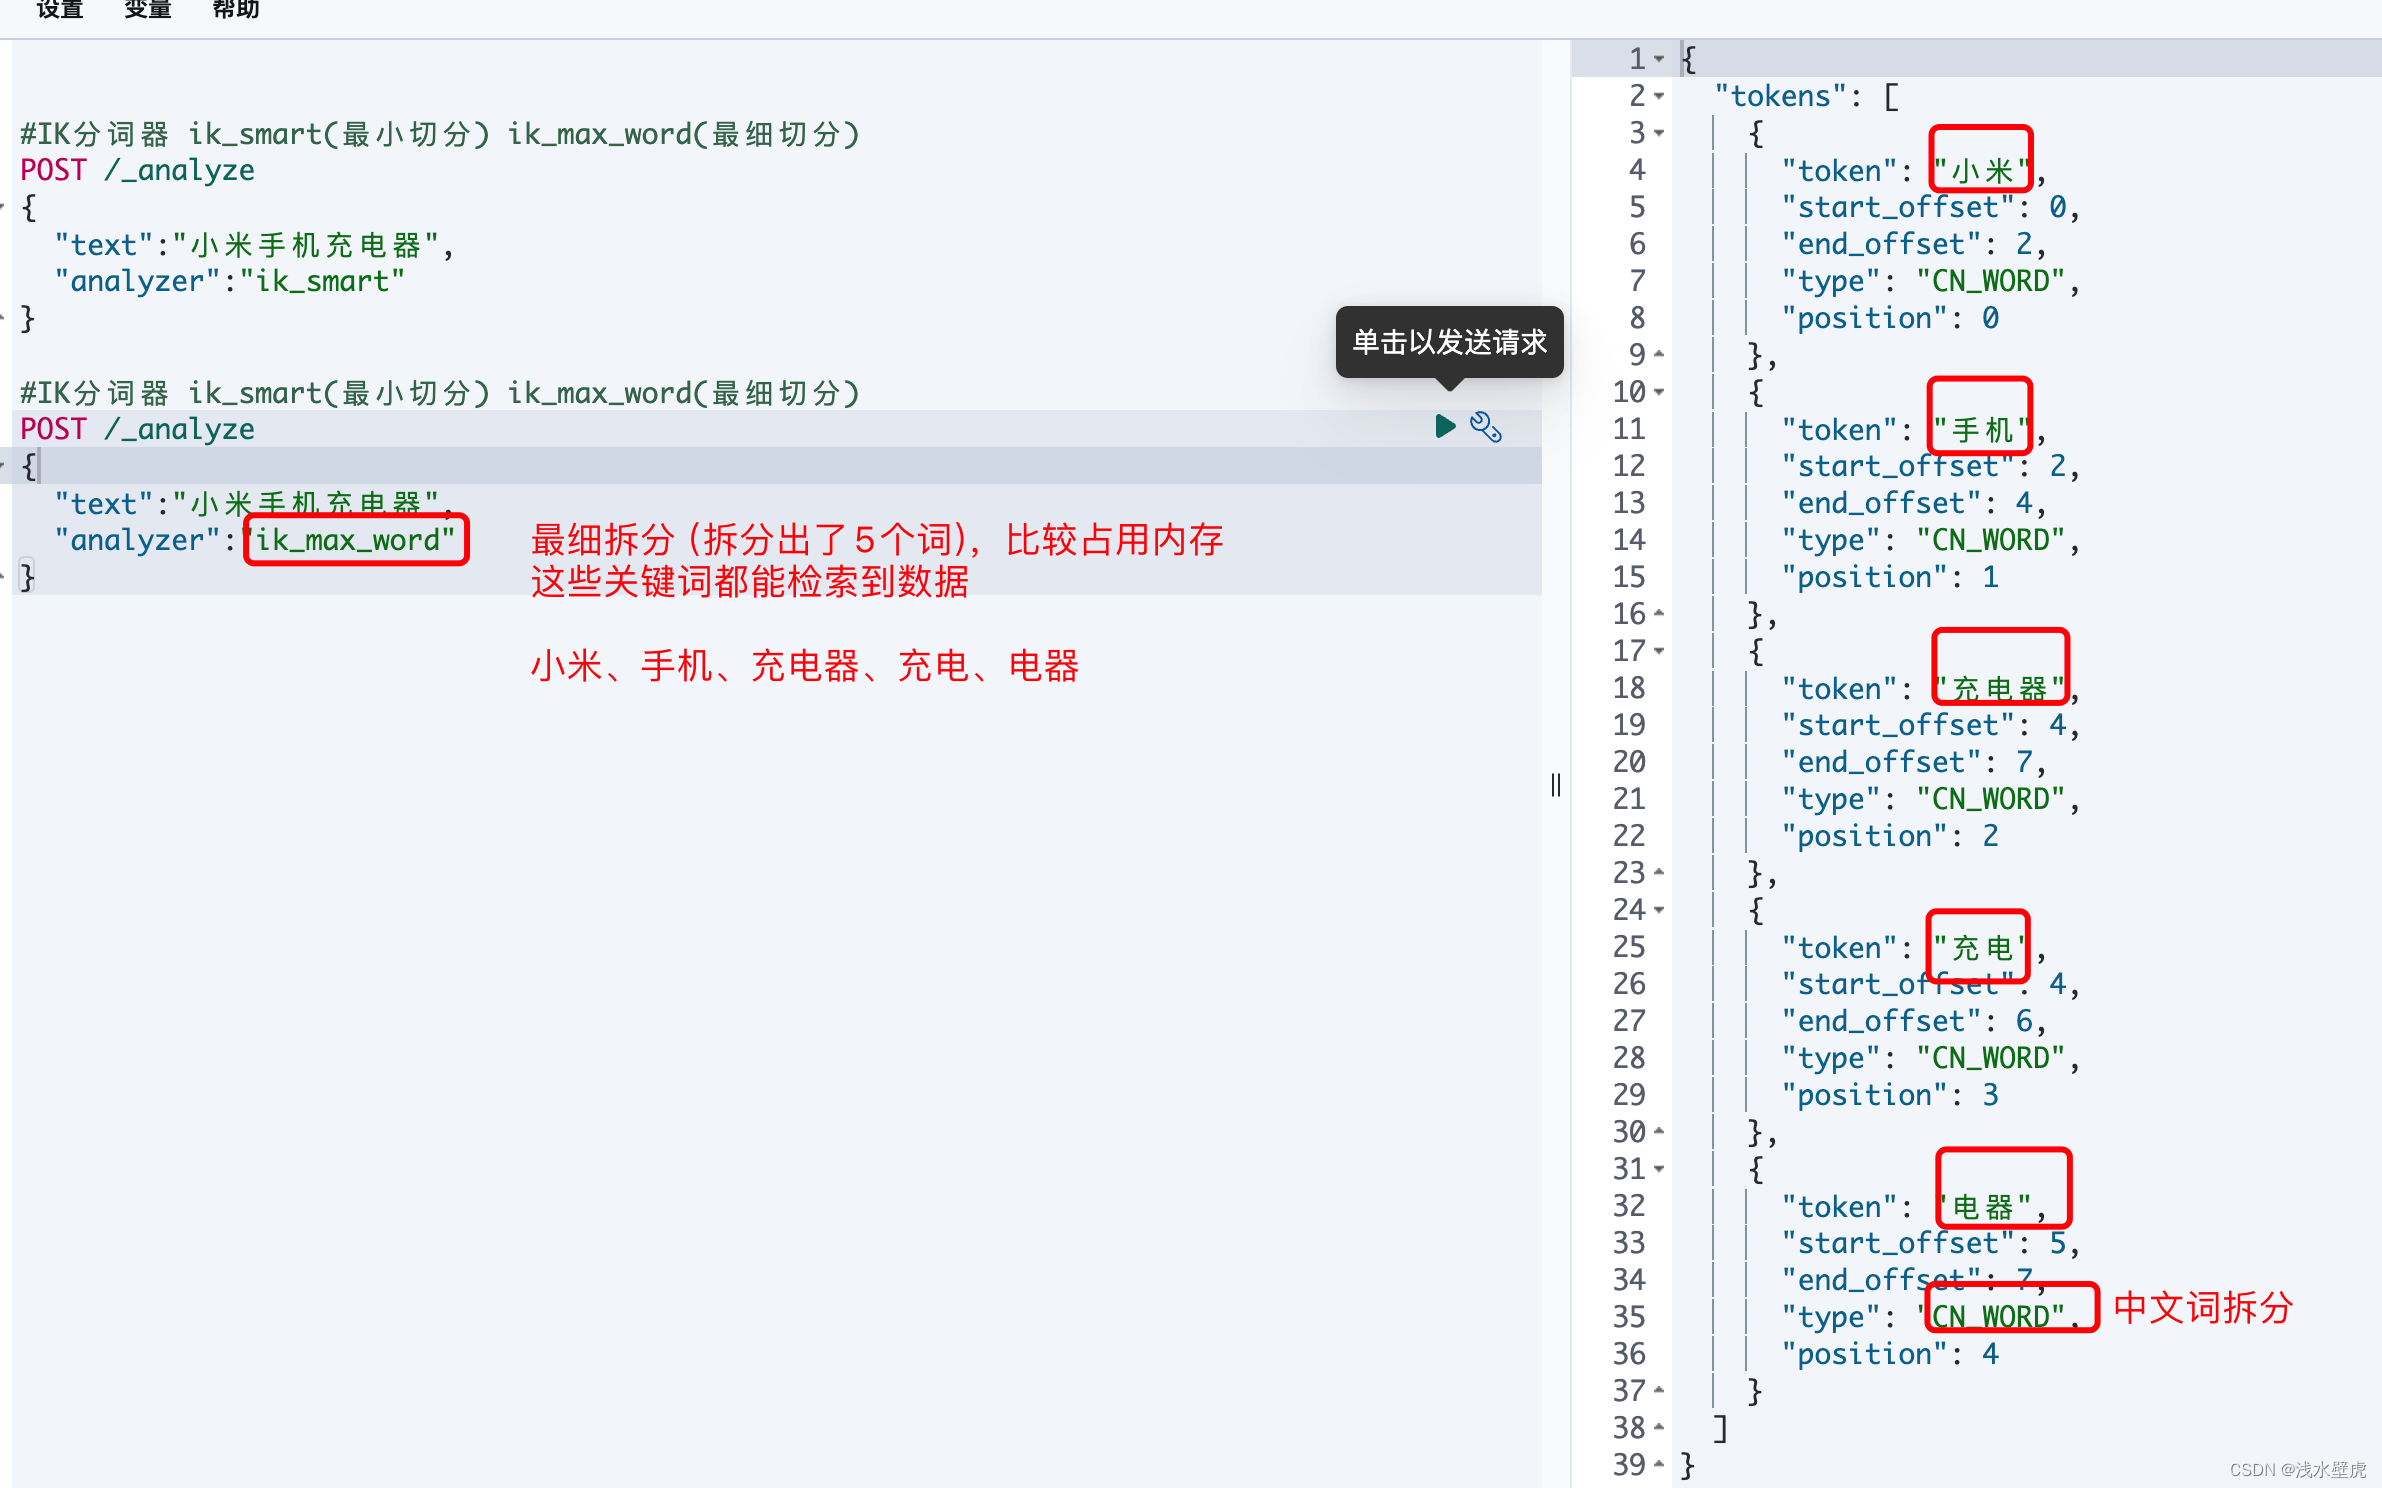Click the ik_smart analyzer value
The width and height of the screenshot is (2382, 1488).
tap(322, 282)
